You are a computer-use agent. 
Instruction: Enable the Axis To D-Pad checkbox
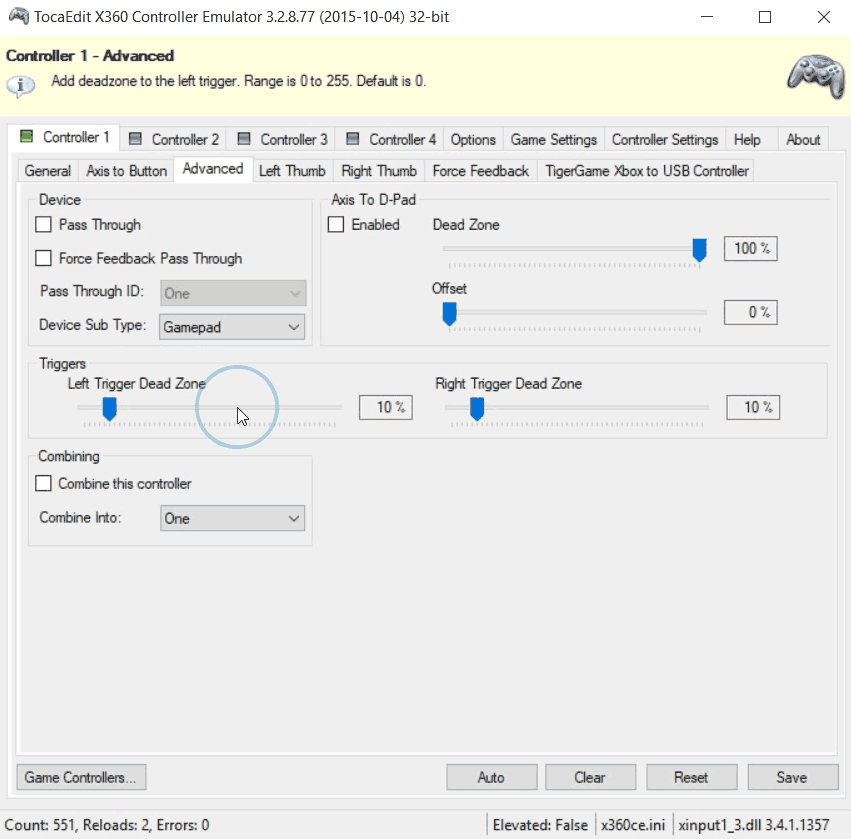tap(336, 225)
